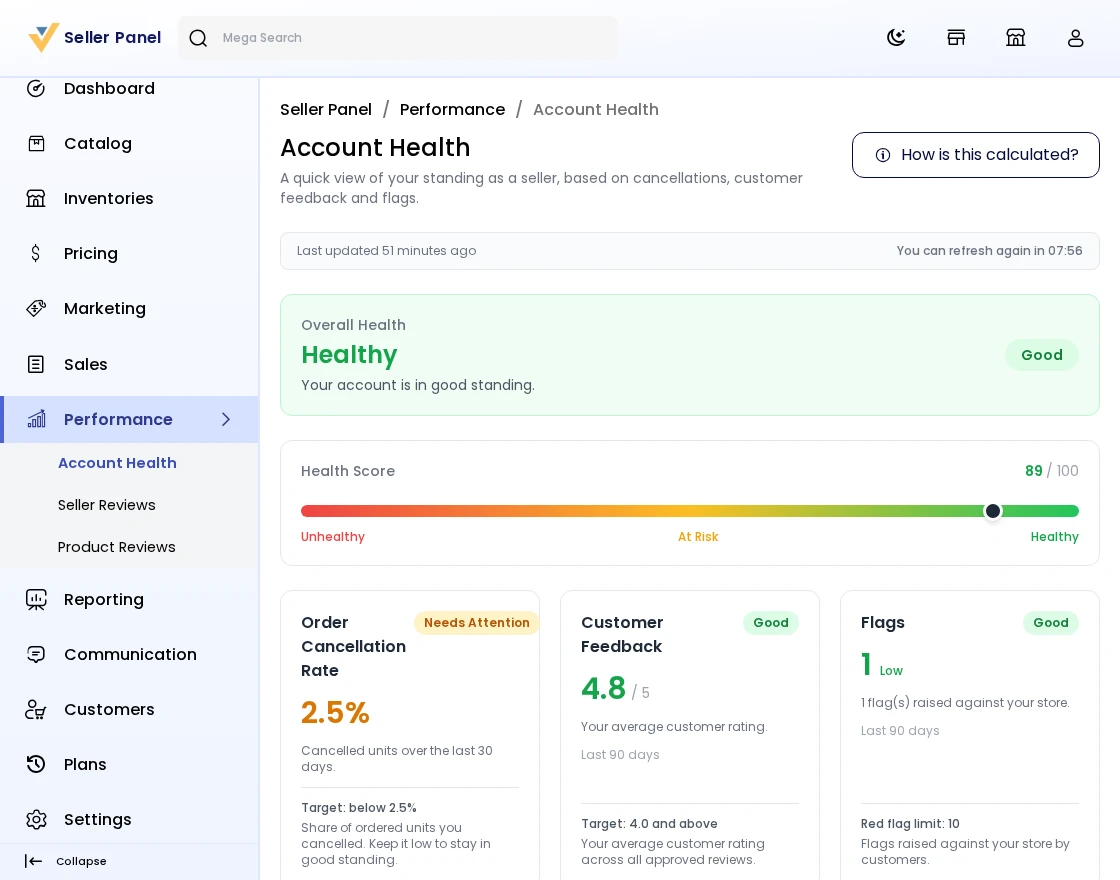Open the warehouse icon in header
Image resolution: width=1120 pixels, height=880 pixels.
click(x=1015, y=37)
